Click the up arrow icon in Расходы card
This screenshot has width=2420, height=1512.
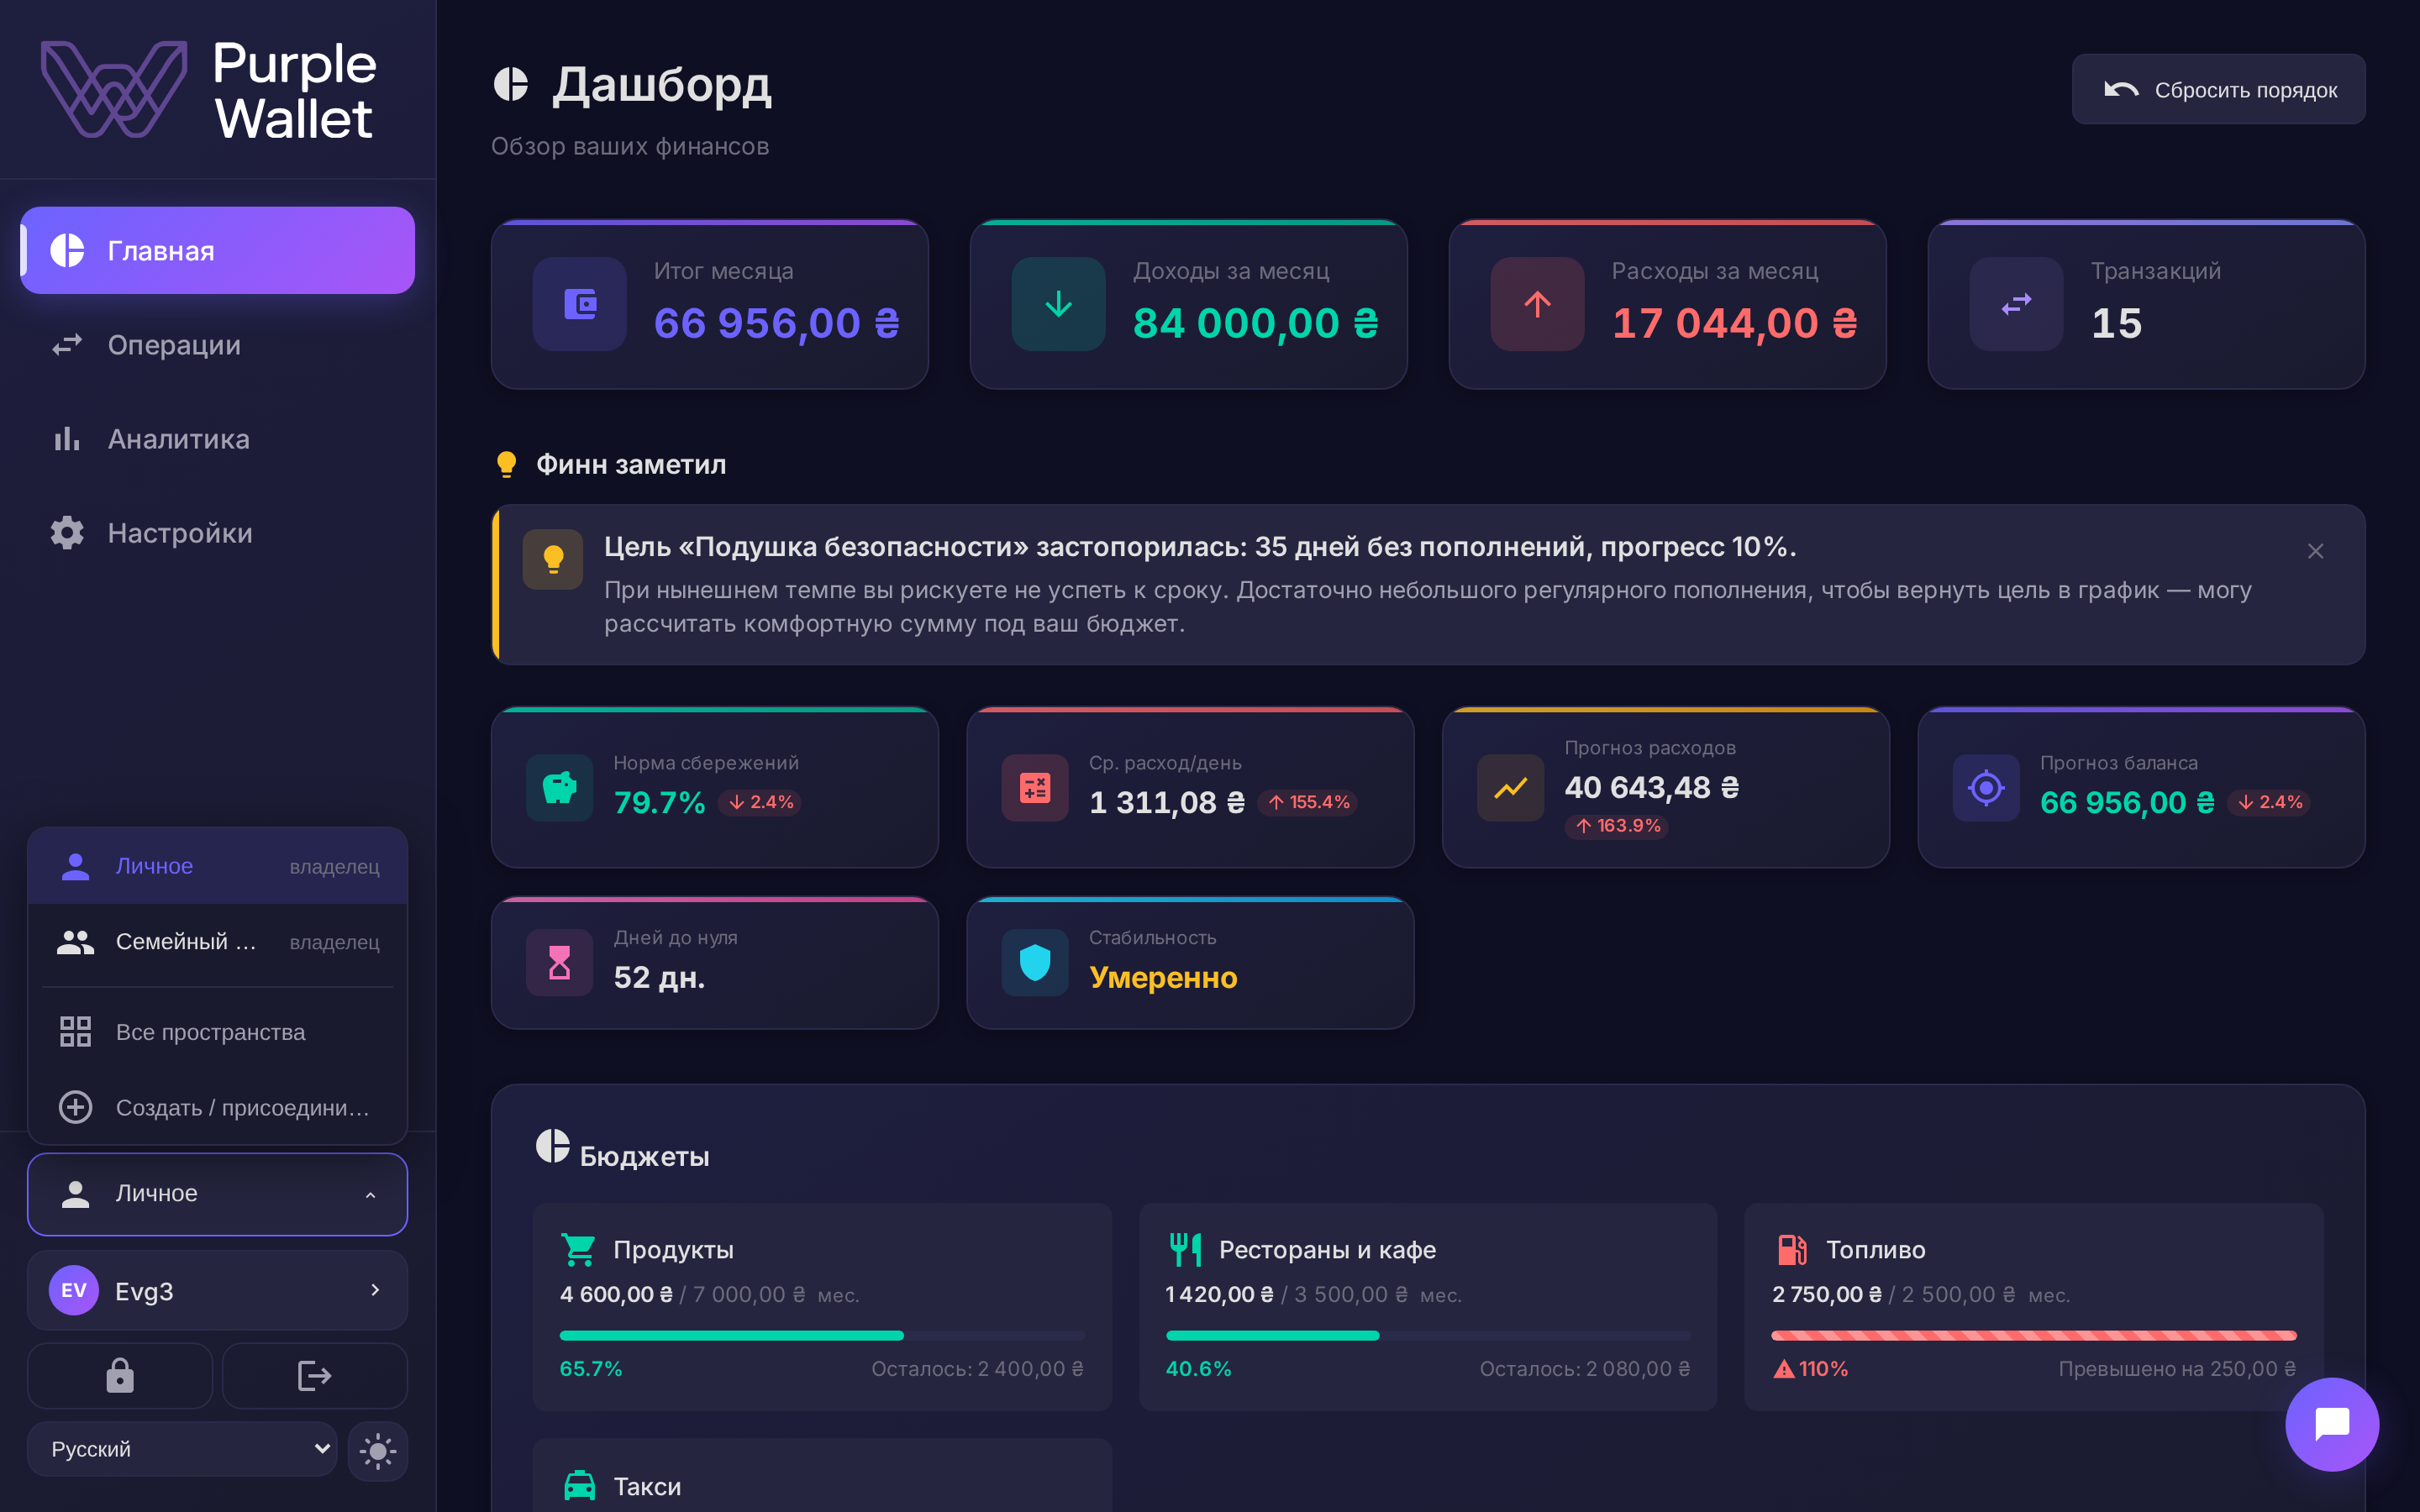pos(1537,304)
